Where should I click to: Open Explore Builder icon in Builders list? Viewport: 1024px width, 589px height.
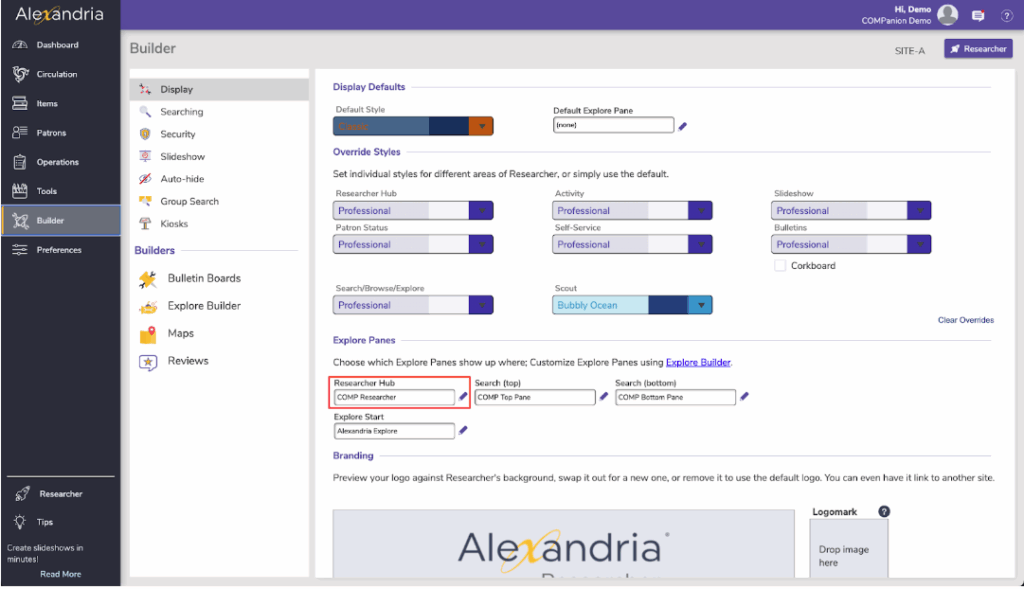[x=148, y=306]
